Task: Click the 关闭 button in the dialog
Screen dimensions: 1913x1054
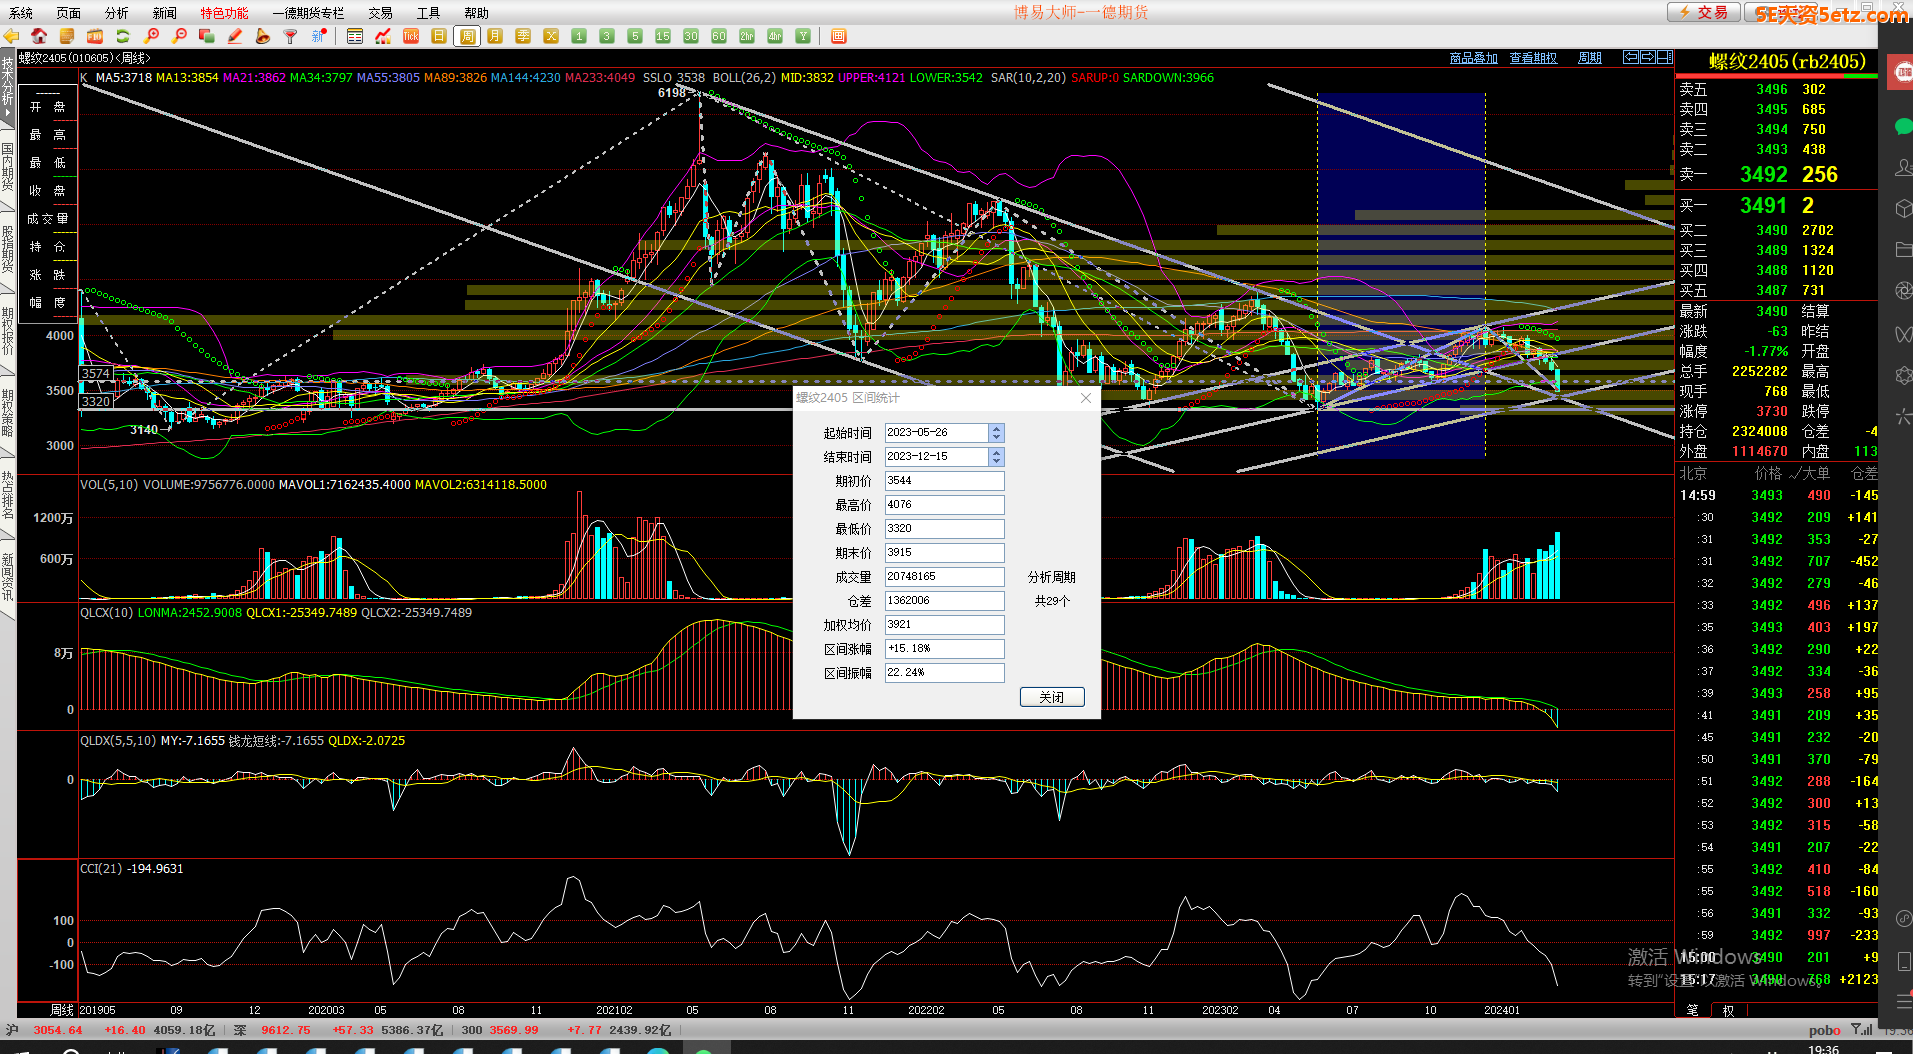Action: 1051,697
